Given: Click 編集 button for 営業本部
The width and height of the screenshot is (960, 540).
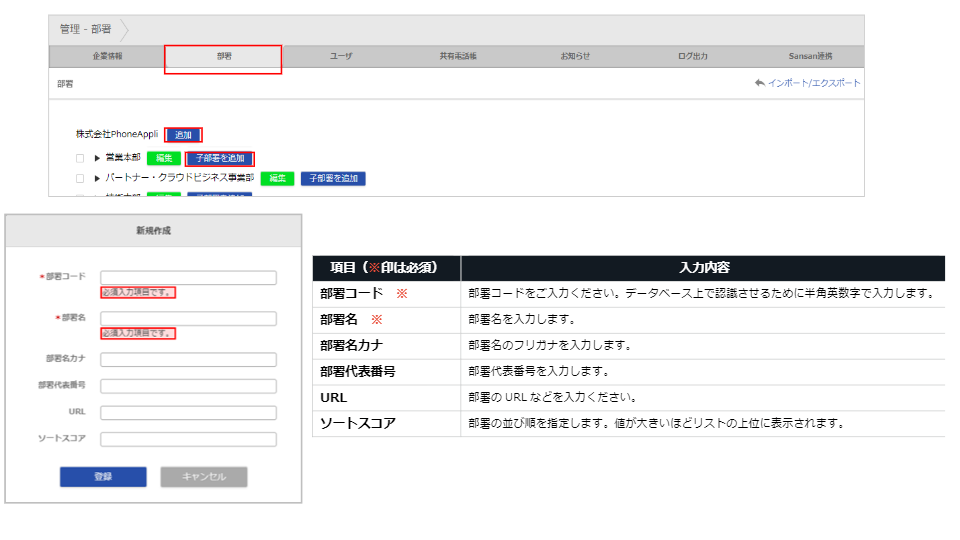Looking at the screenshot, I should click(x=163, y=158).
